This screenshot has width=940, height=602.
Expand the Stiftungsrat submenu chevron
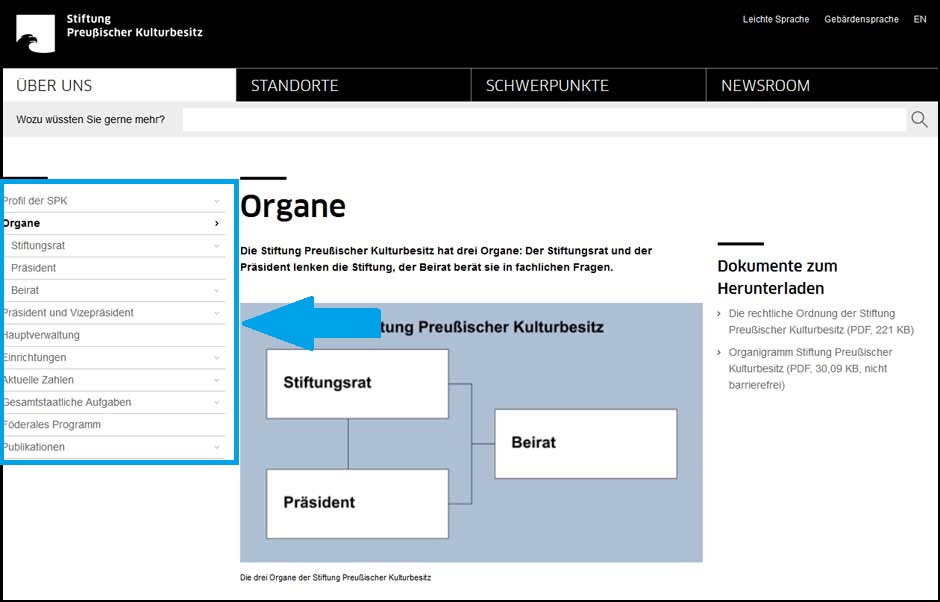pos(217,246)
